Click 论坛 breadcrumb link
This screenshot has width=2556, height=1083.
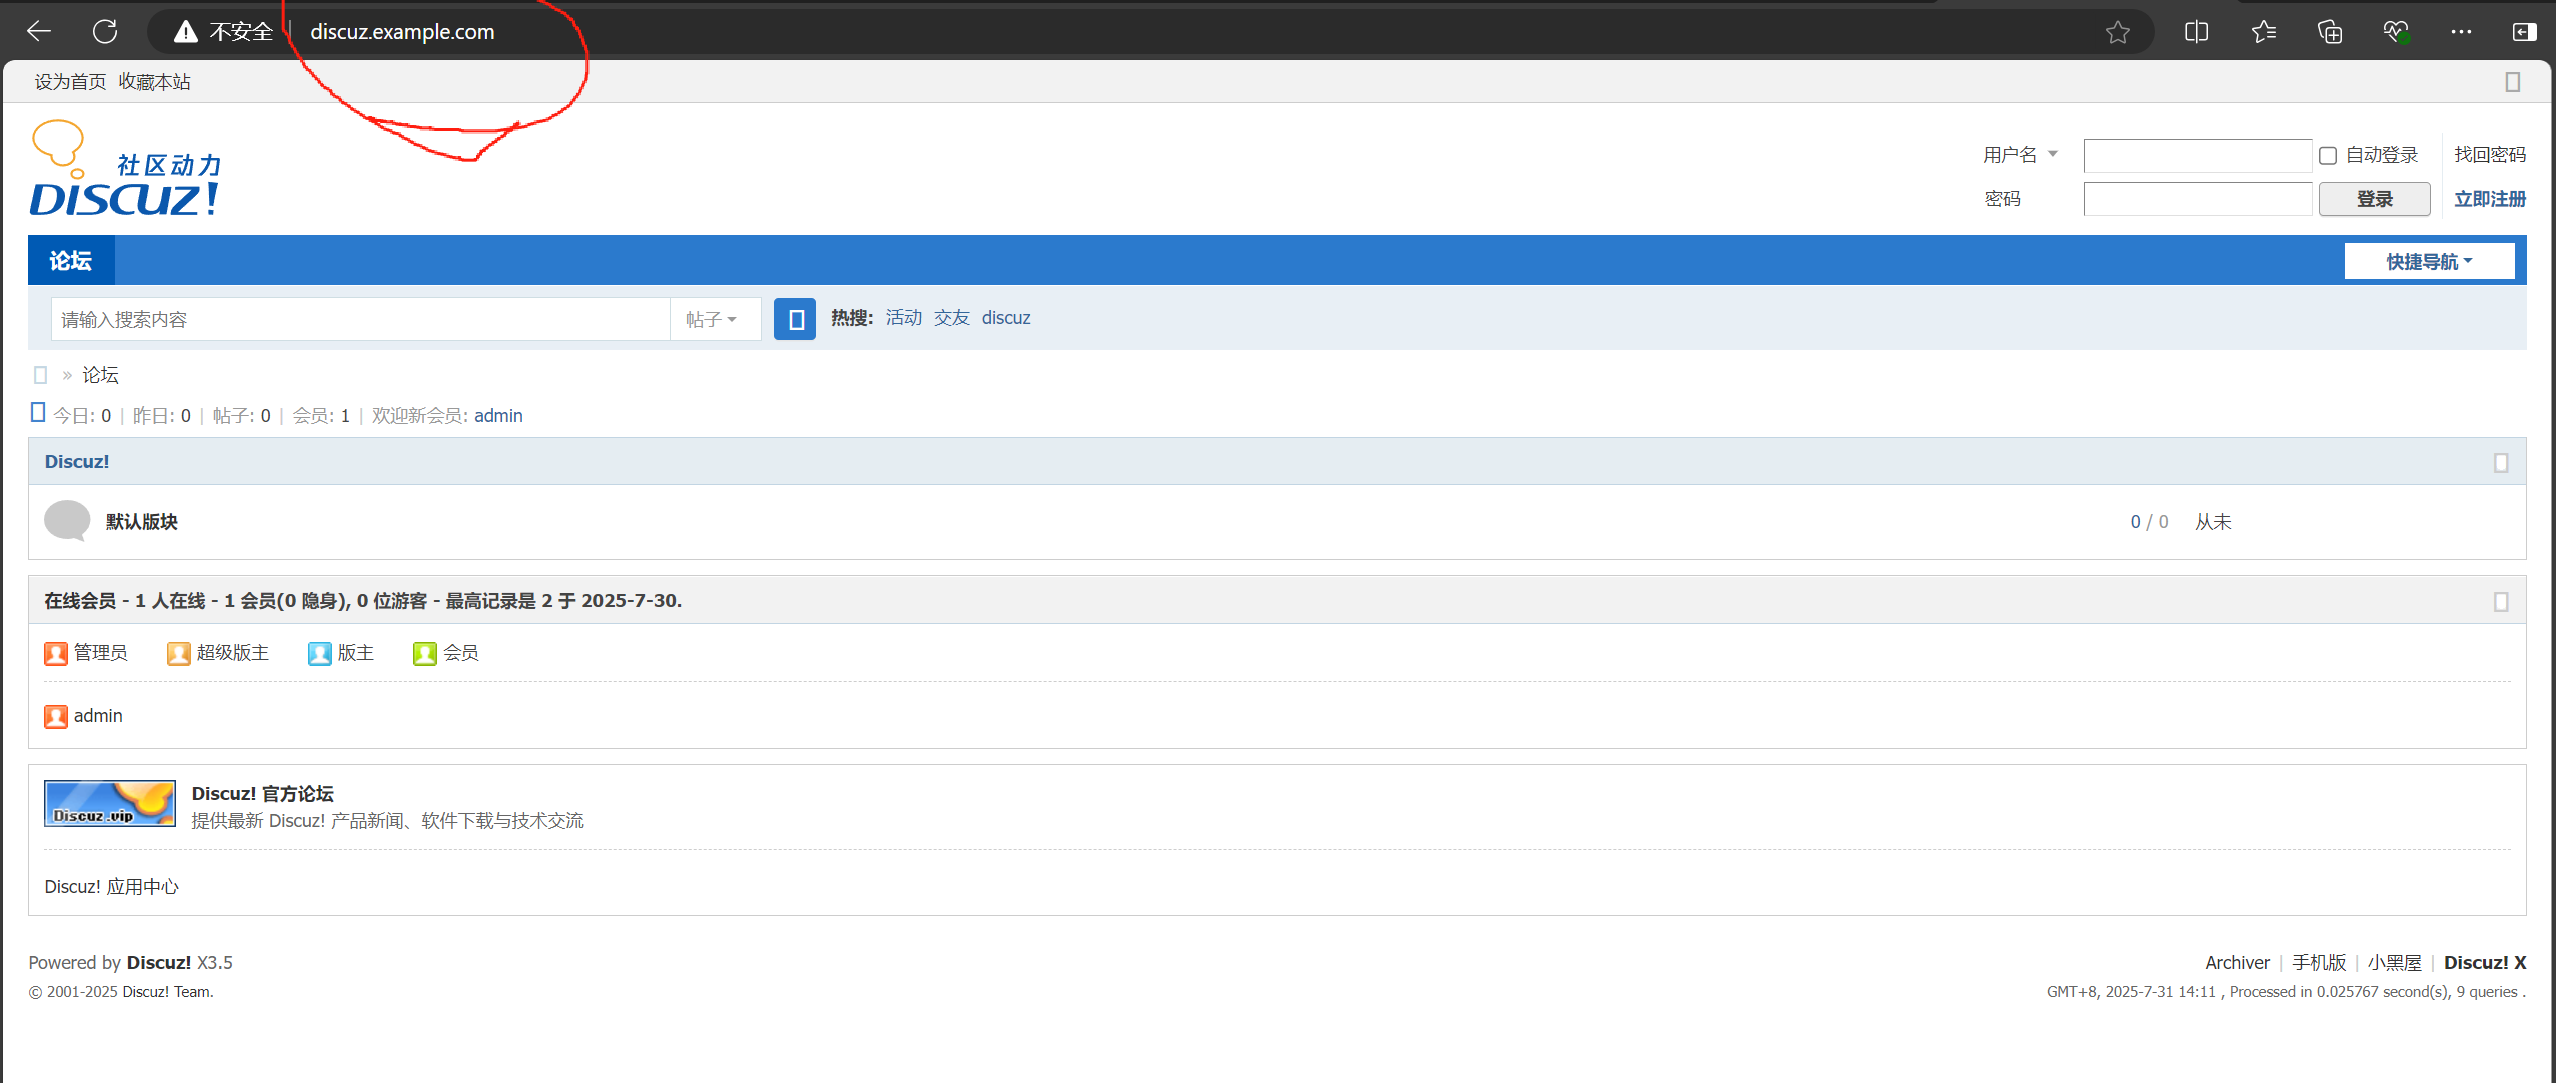click(x=101, y=375)
